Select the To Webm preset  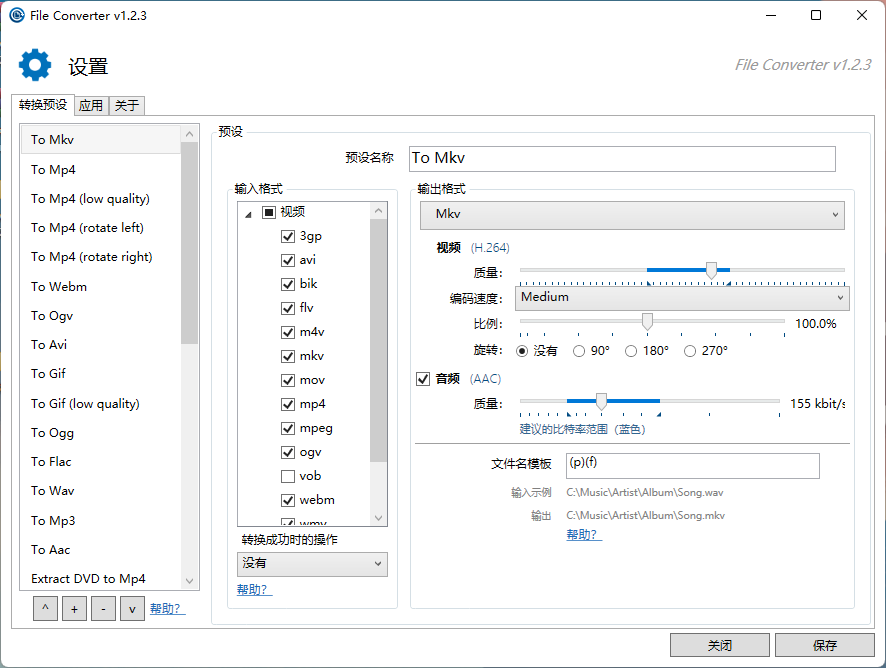pyautogui.click(x=101, y=287)
